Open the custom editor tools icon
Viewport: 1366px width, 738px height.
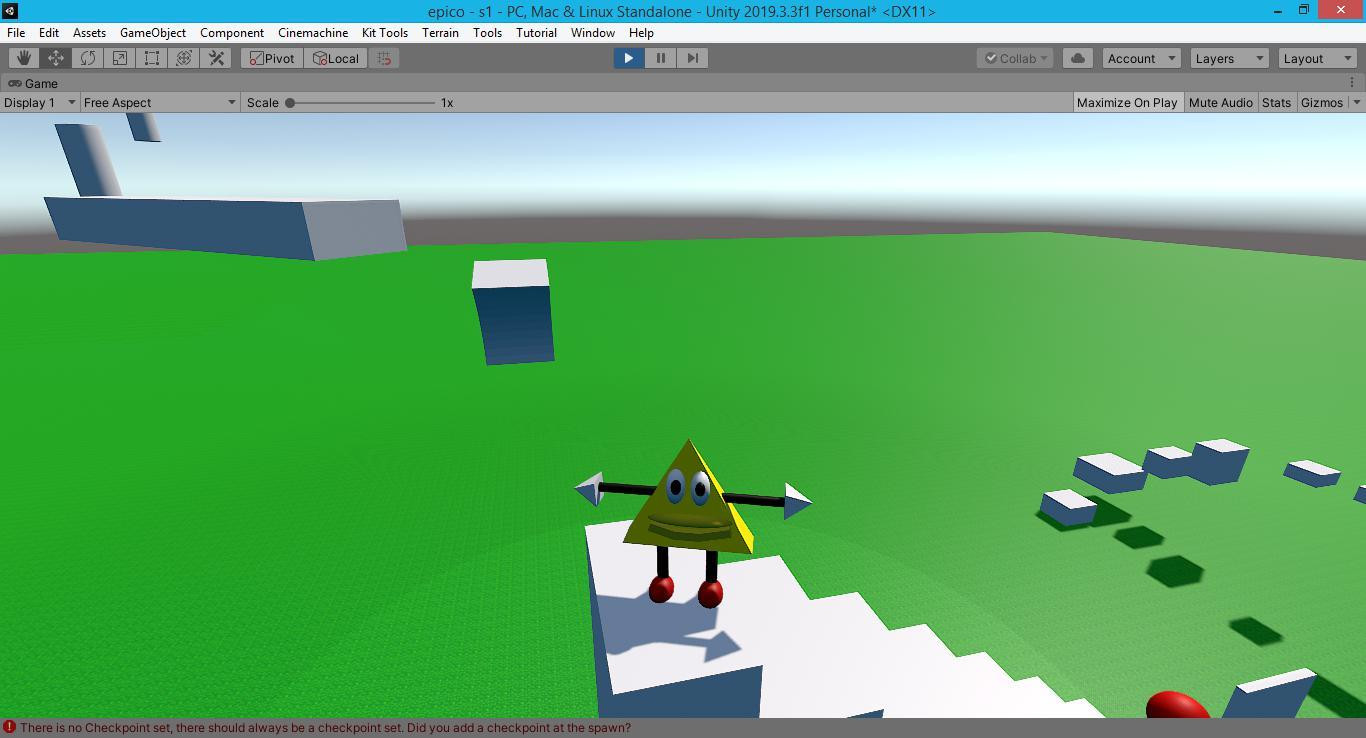point(216,58)
